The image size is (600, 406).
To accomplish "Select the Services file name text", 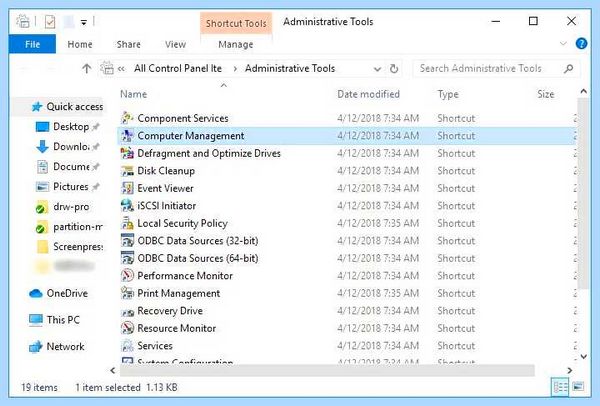I will (155, 346).
